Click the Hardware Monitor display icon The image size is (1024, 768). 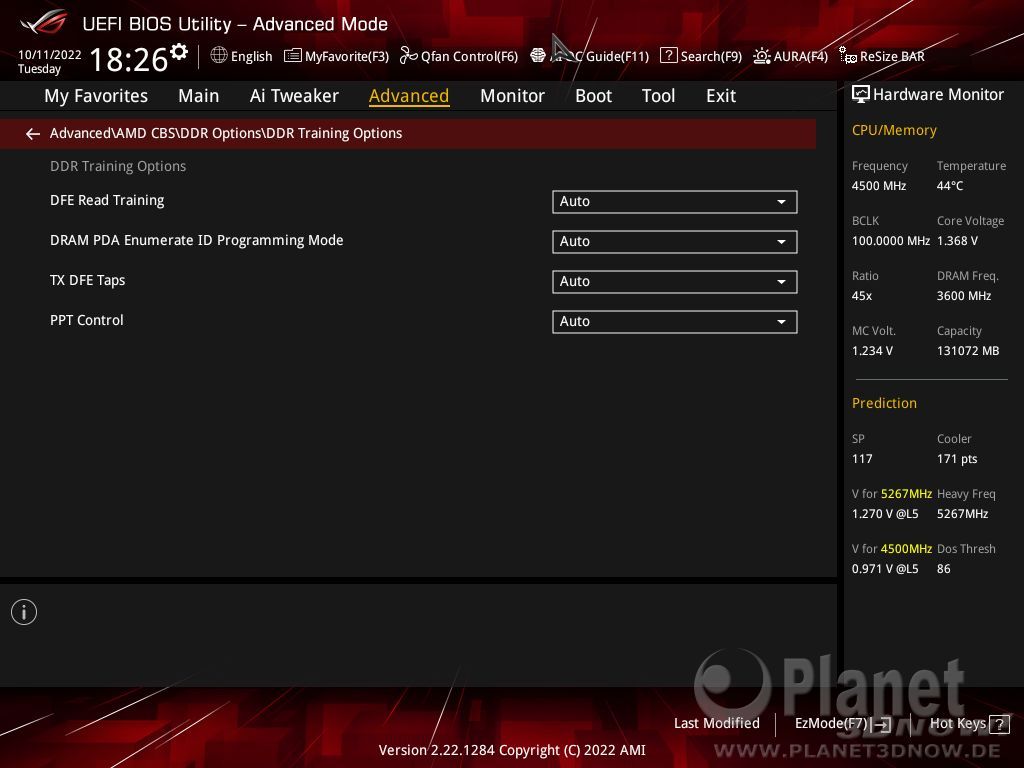(861, 95)
